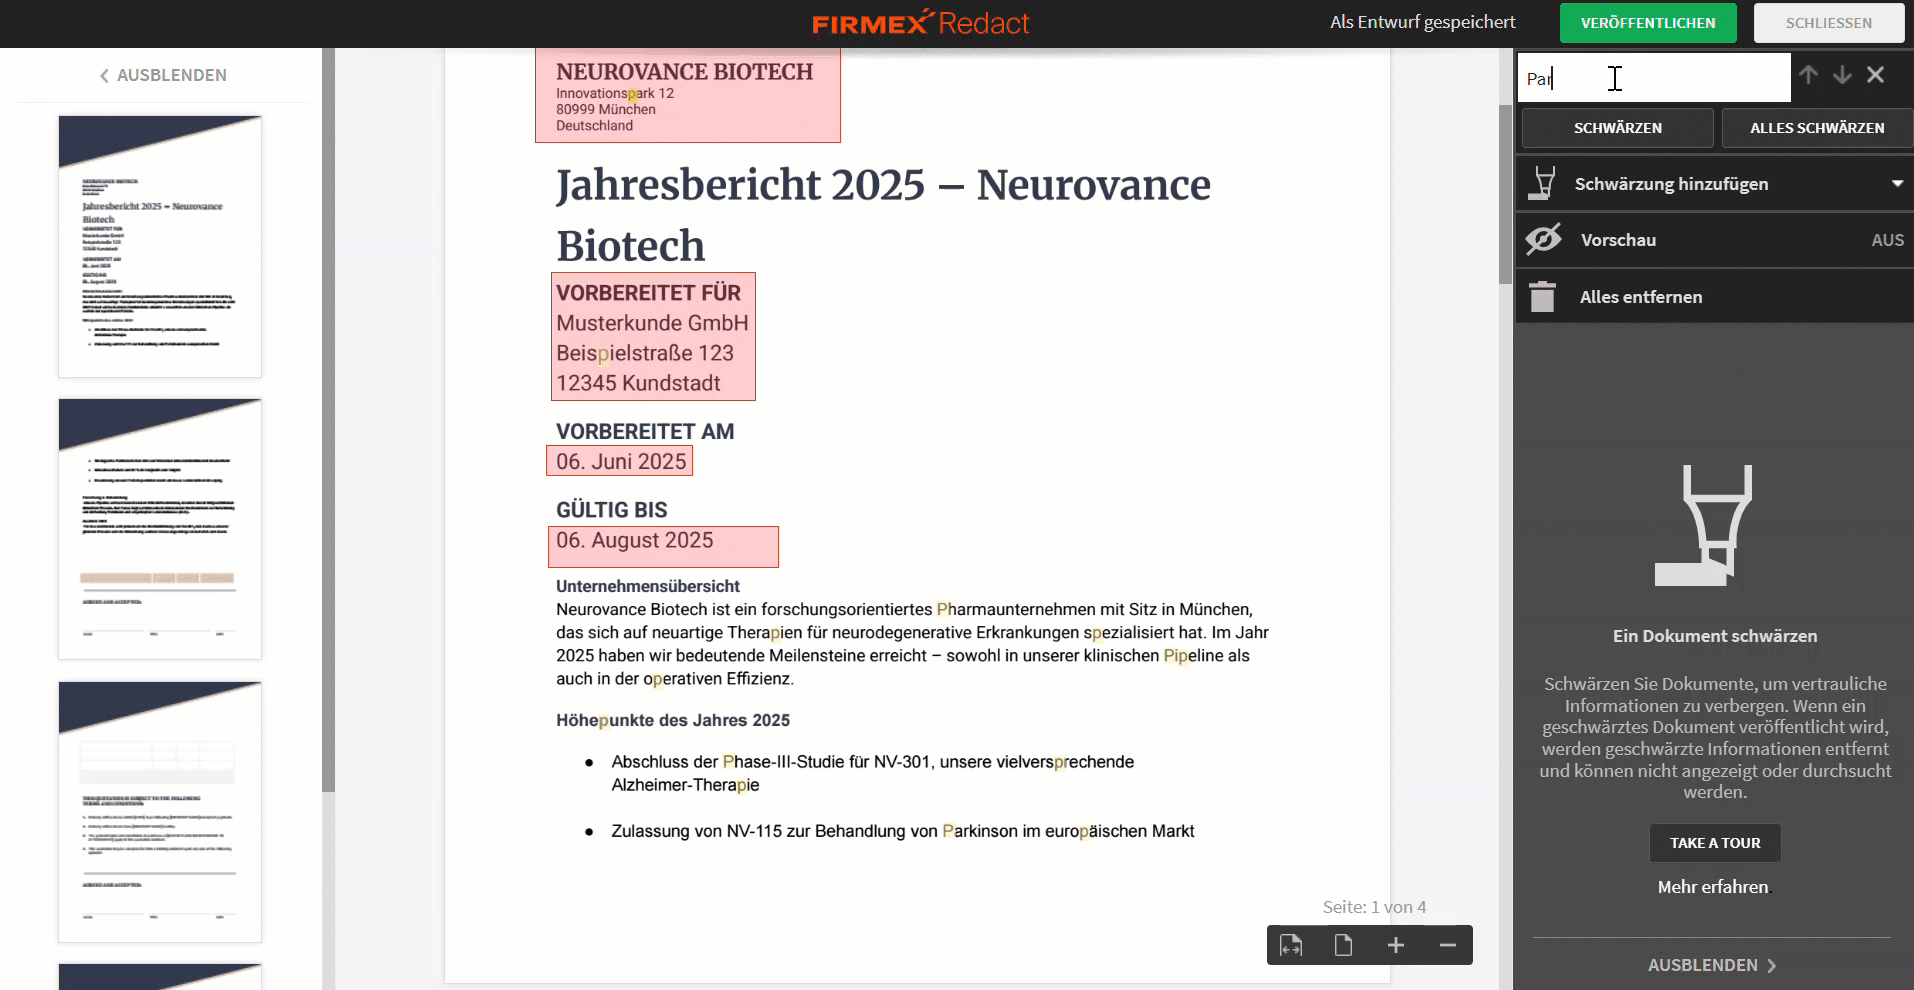Viewport: 1914px width, 990px height.
Task: Zoom in with the plus icon
Action: (x=1396, y=945)
